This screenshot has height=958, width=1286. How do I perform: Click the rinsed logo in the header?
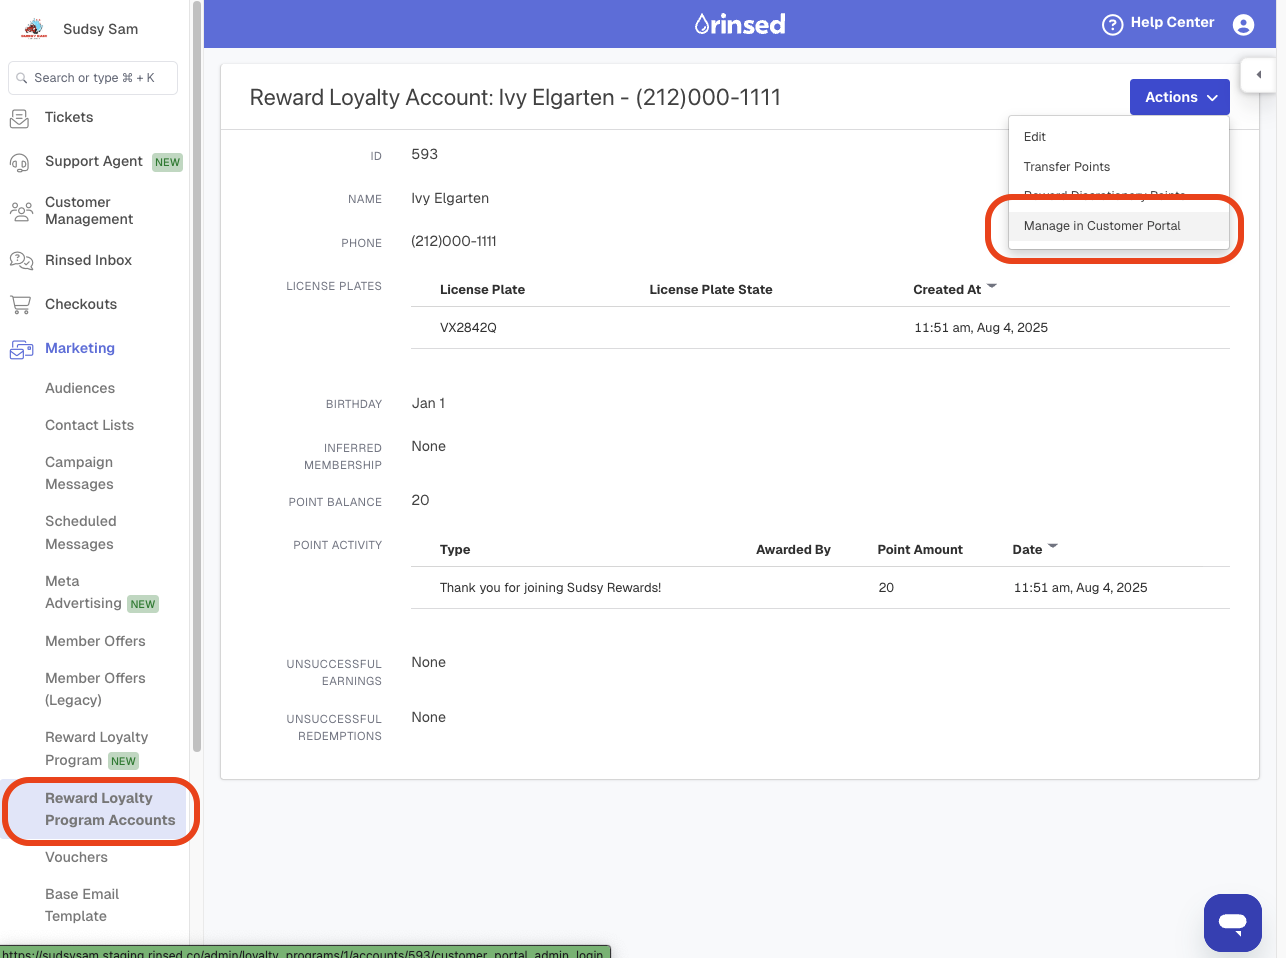coord(740,24)
